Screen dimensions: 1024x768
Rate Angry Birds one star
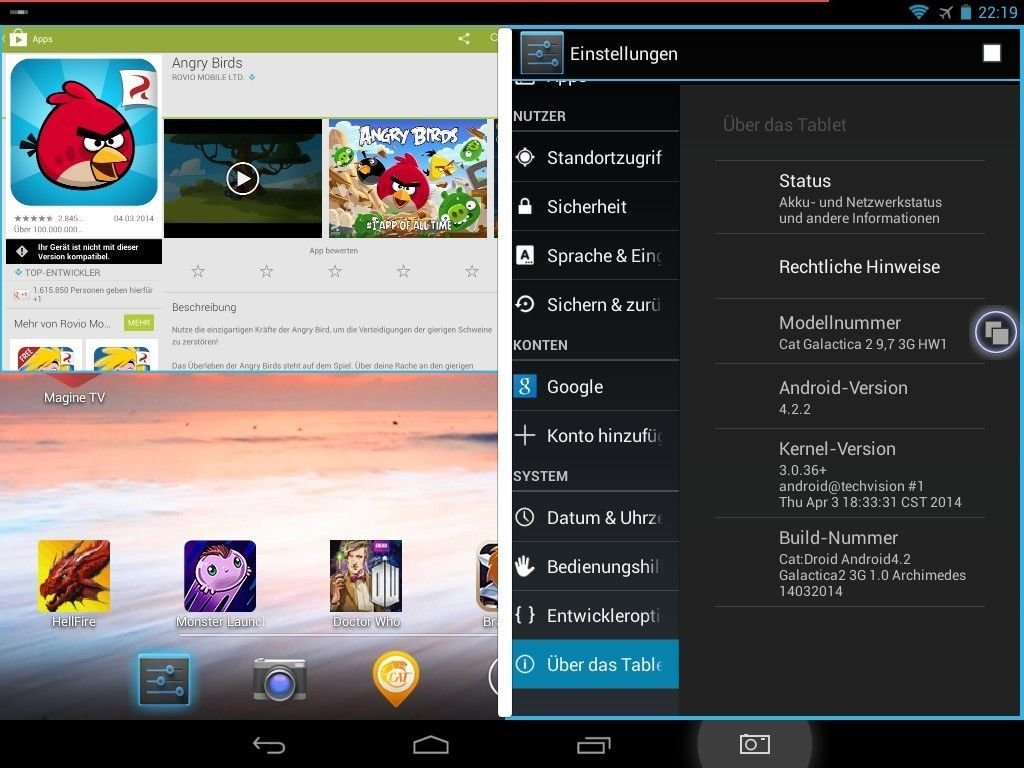coord(198,271)
